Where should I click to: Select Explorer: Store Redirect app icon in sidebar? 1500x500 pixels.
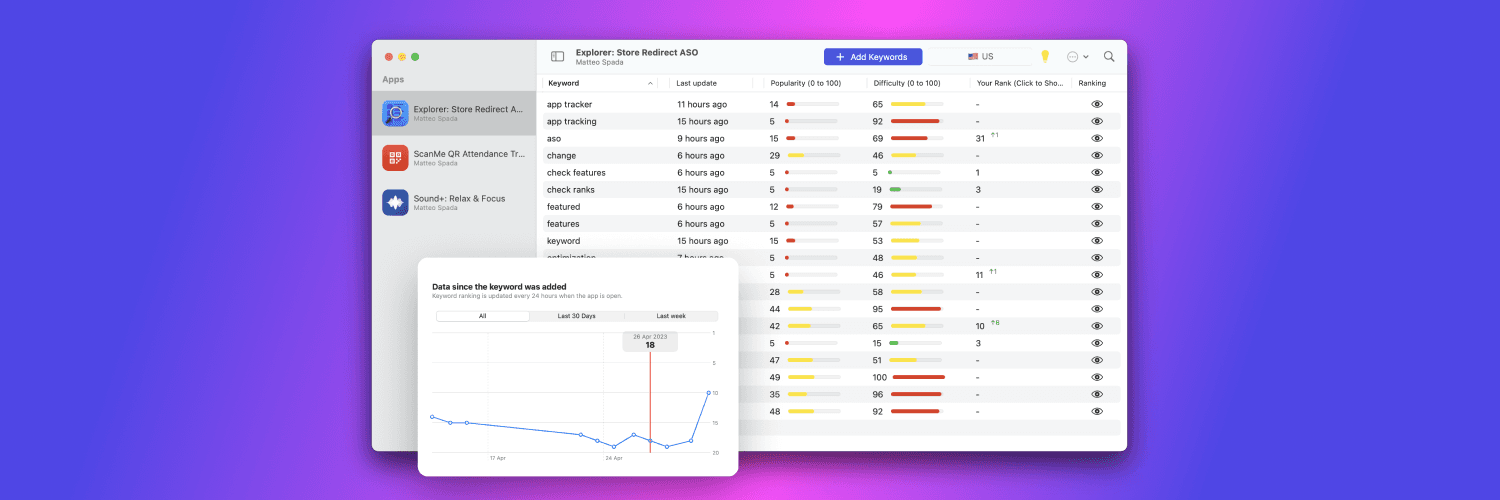click(x=395, y=113)
